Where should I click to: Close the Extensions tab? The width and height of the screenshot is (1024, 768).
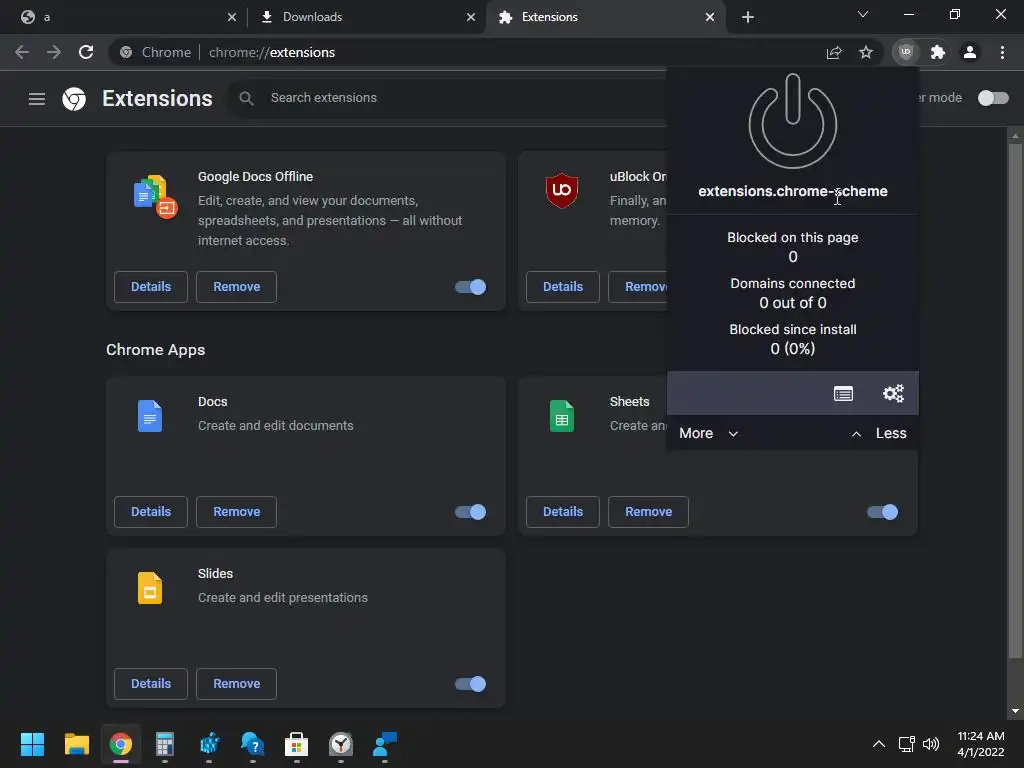[x=710, y=17]
